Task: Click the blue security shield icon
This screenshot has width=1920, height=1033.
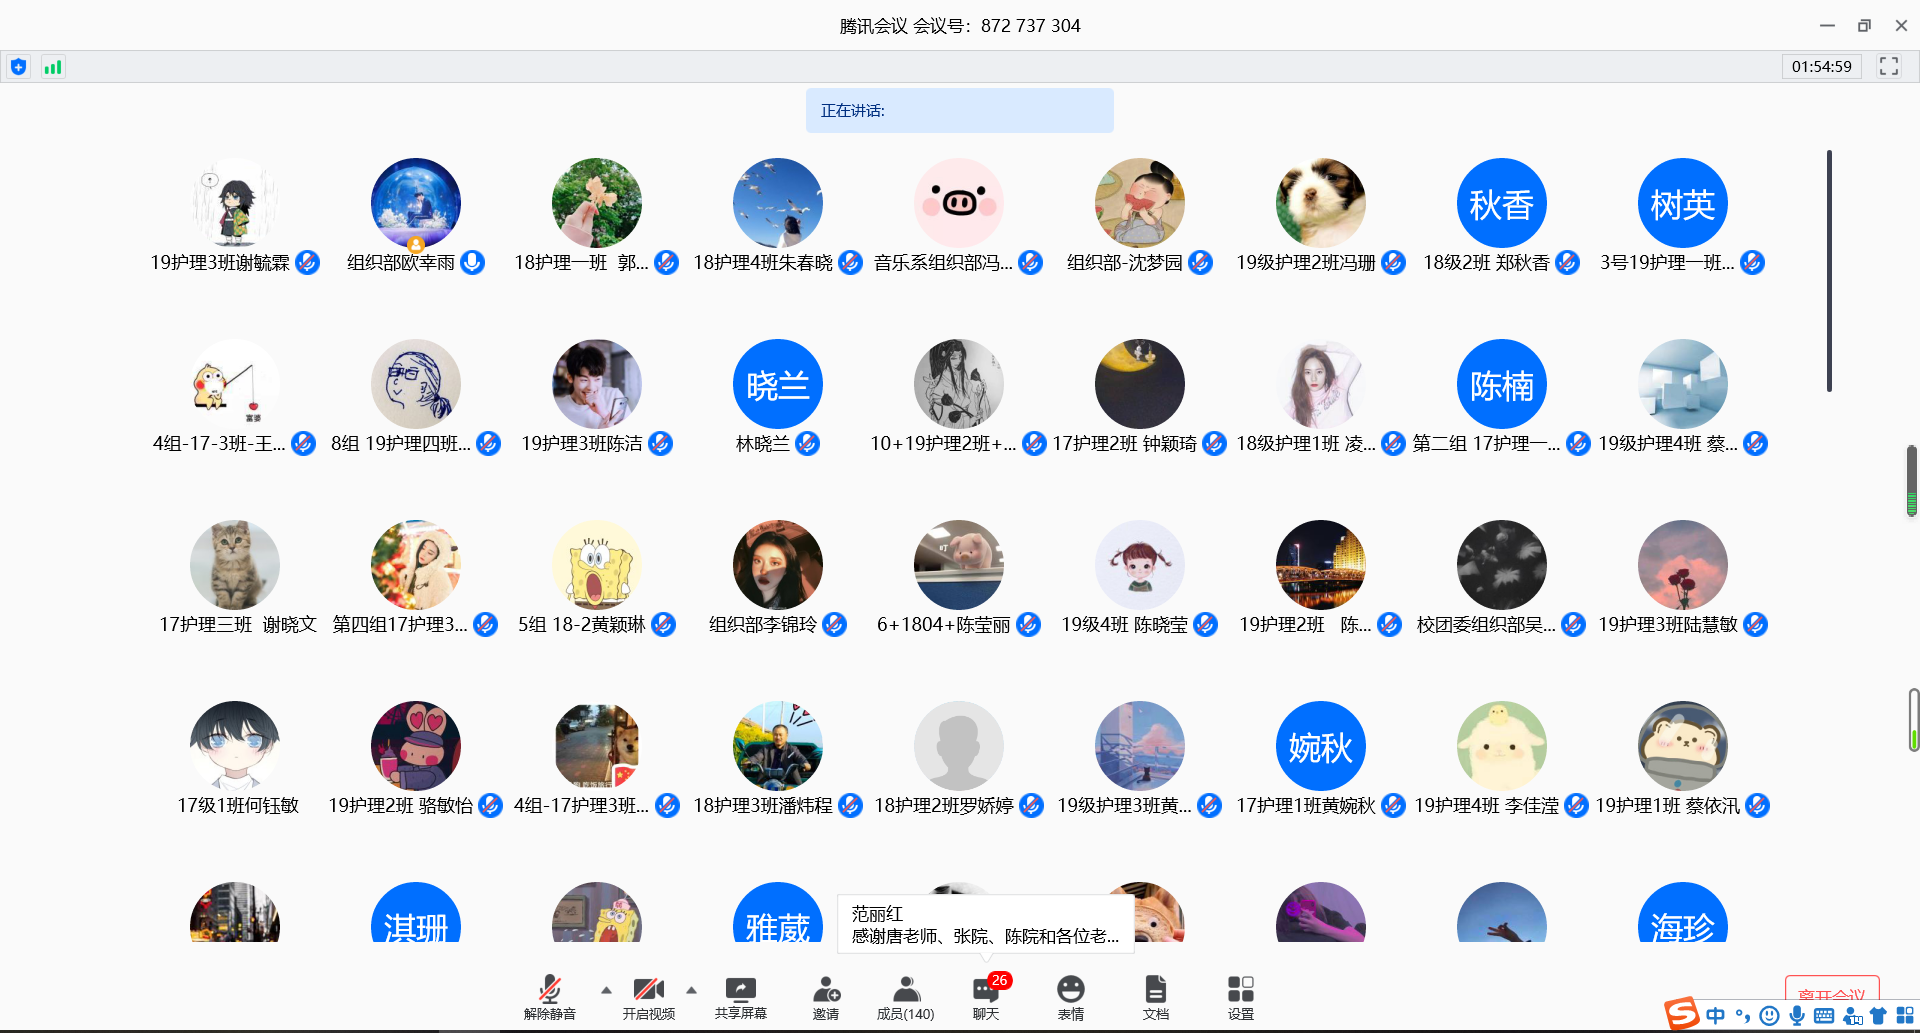Action: click(x=18, y=67)
